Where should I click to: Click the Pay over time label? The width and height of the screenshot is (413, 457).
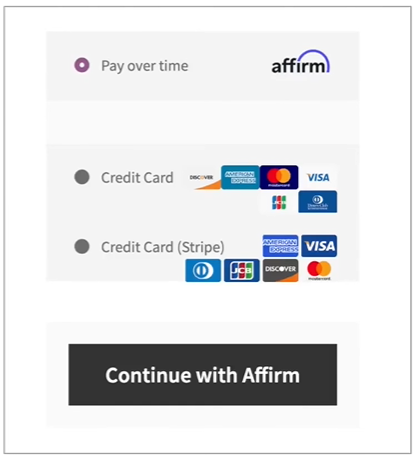pos(145,66)
